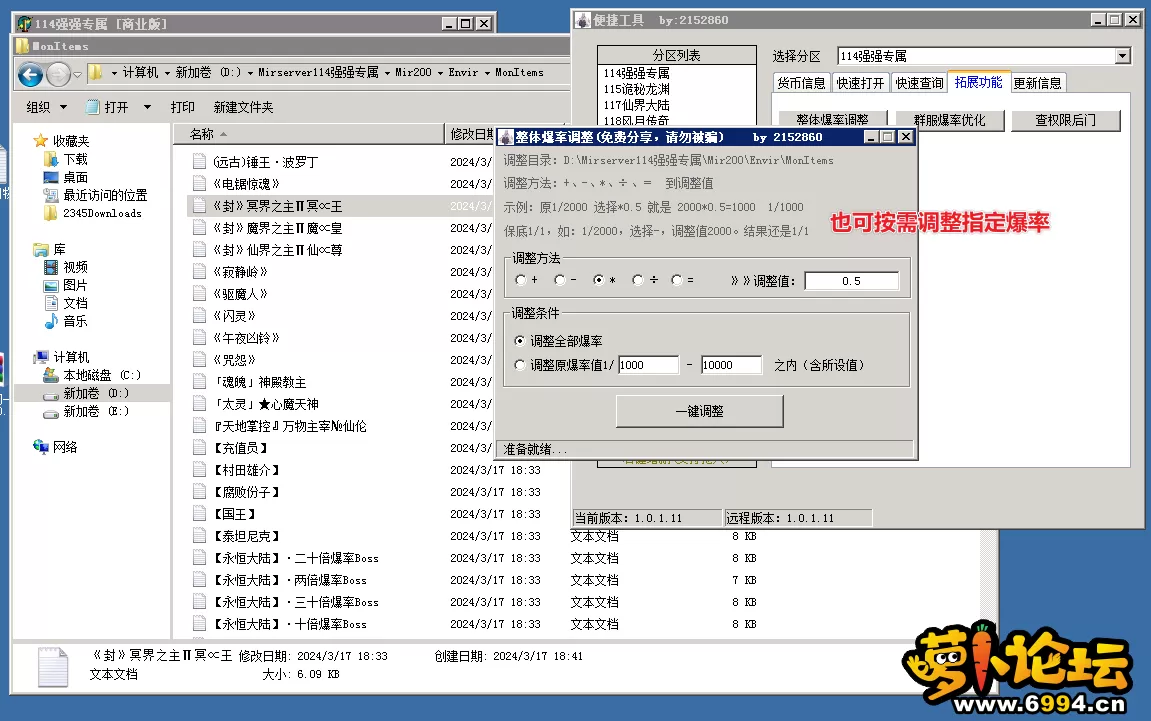The width and height of the screenshot is (1151, 721).
Task: Click 新建文件夹 in Explorer toolbar
Action: coord(243,107)
